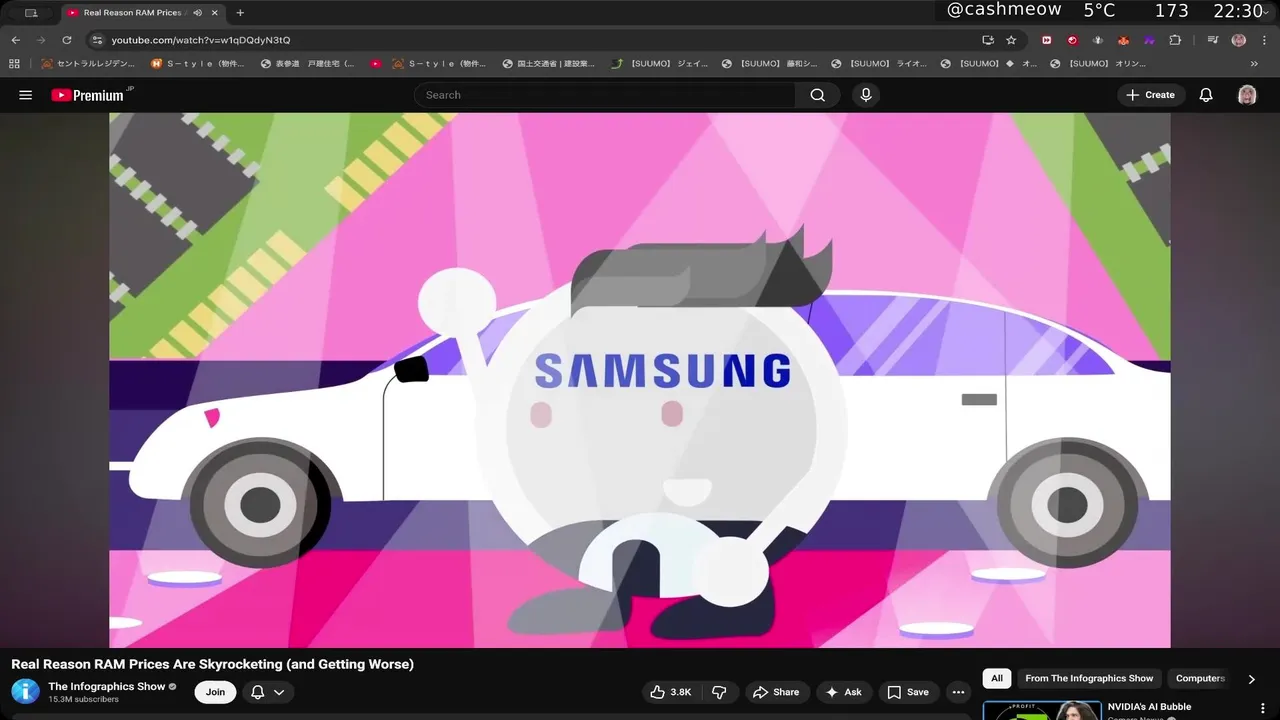The height and width of the screenshot is (720, 1280).
Task: Save the video to a playlist
Action: tap(908, 692)
